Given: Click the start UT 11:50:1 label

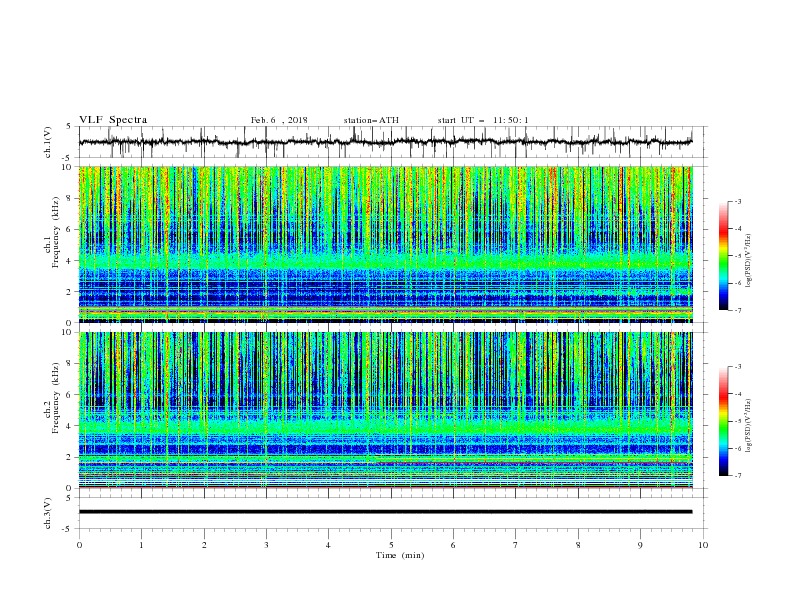Looking at the screenshot, I should point(483,120).
